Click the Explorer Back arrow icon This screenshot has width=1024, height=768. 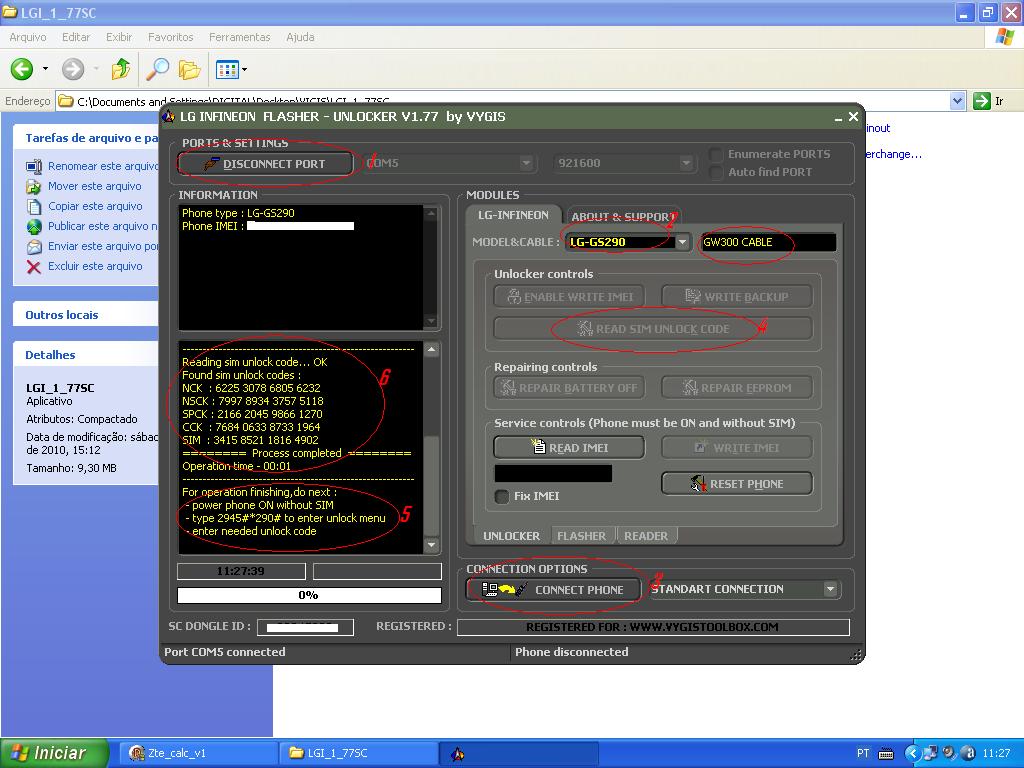pyautogui.click(x=22, y=69)
